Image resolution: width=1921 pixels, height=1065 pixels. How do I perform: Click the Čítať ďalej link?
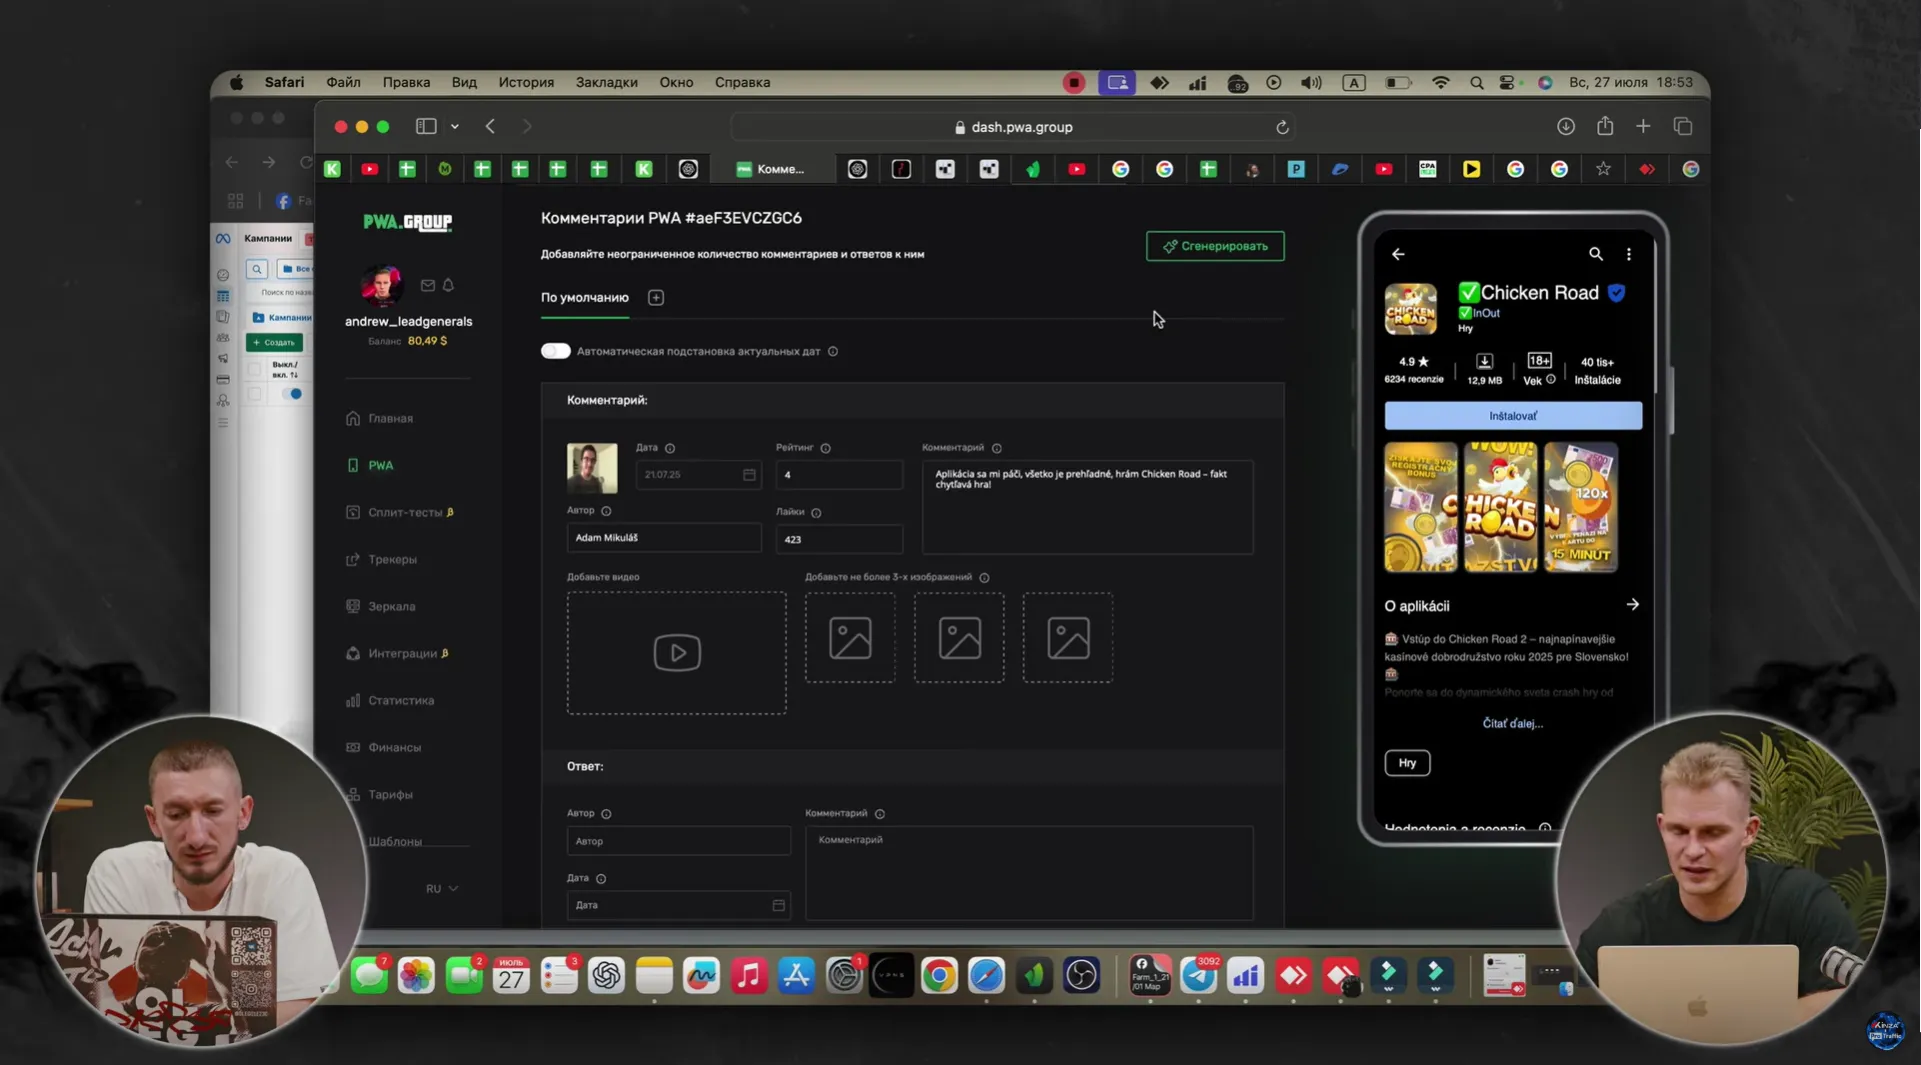pos(1513,723)
